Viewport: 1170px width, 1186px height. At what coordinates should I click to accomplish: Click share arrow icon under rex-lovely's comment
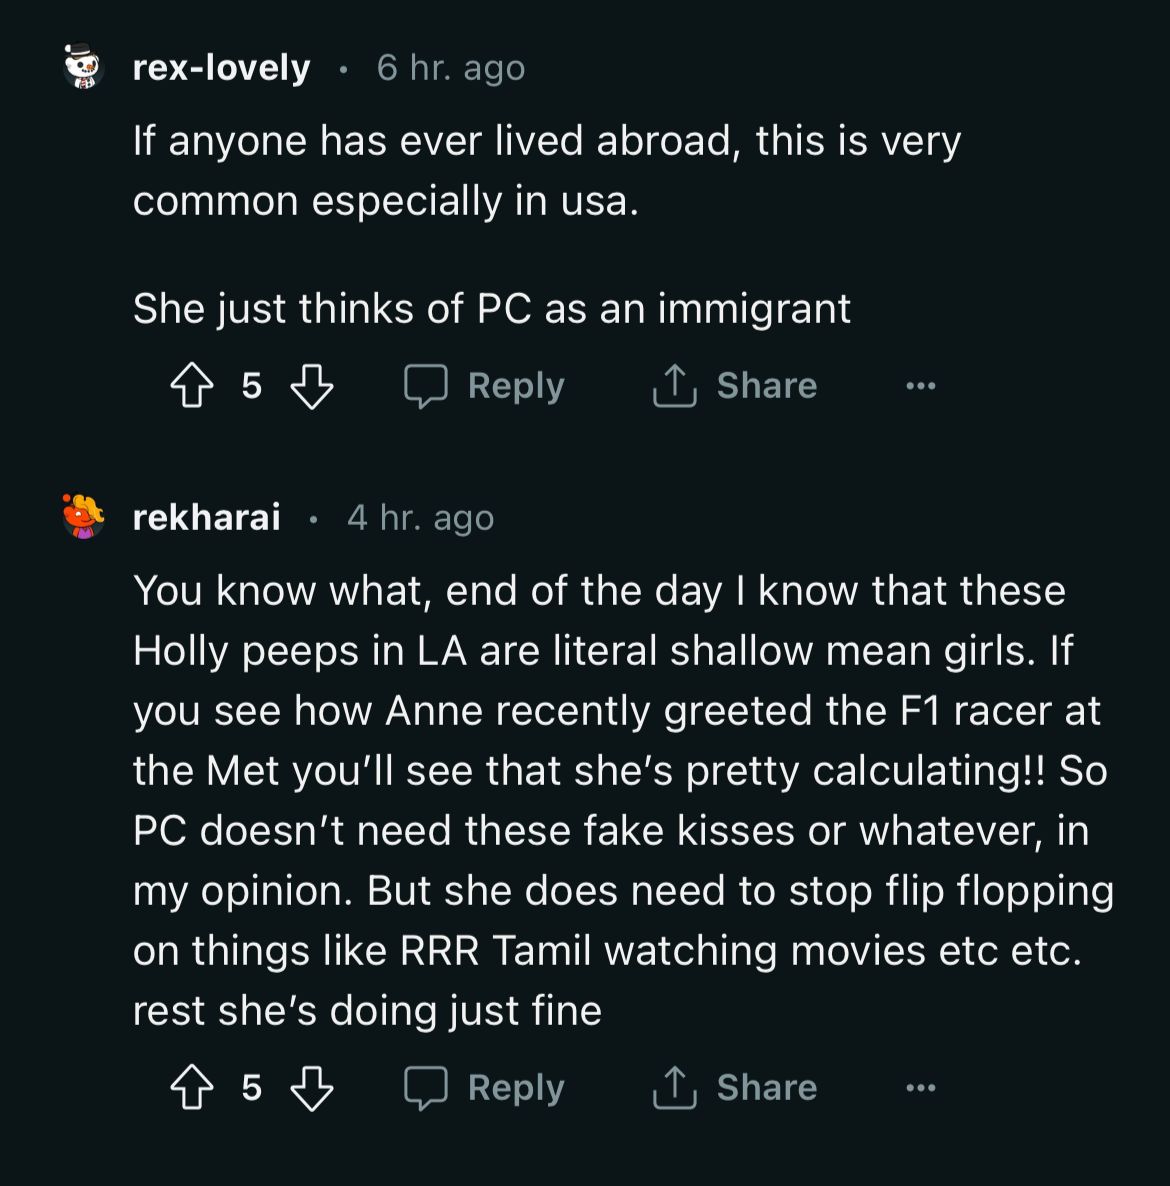(674, 386)
